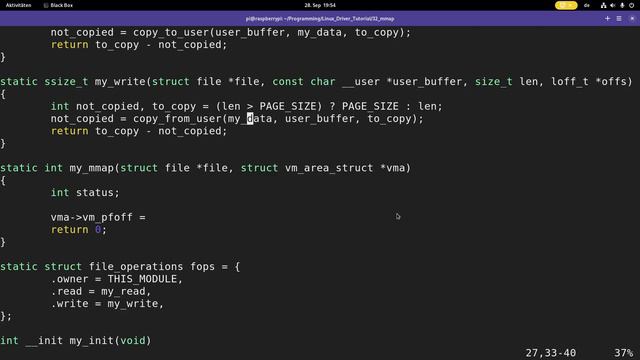This screenshot has width=640, height=360.
Task: Click 'copy_from_user' function call
Action: [x=177, y=119]
